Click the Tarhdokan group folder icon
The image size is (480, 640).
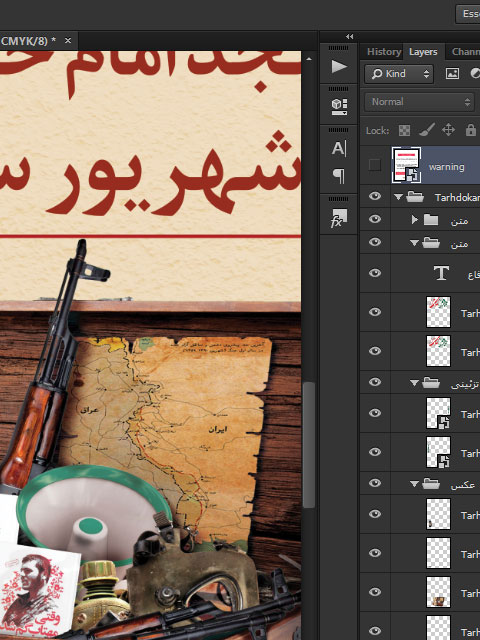click(x=415, y=197)
